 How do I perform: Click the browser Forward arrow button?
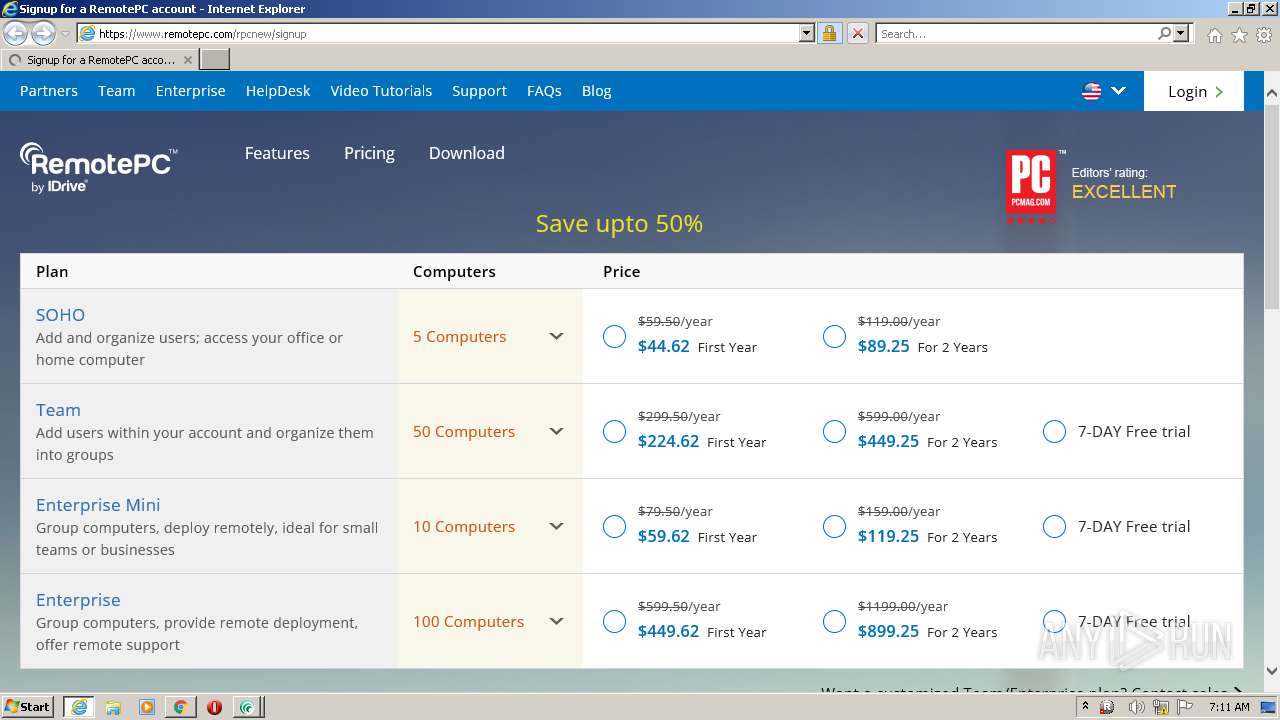point(43,34)
